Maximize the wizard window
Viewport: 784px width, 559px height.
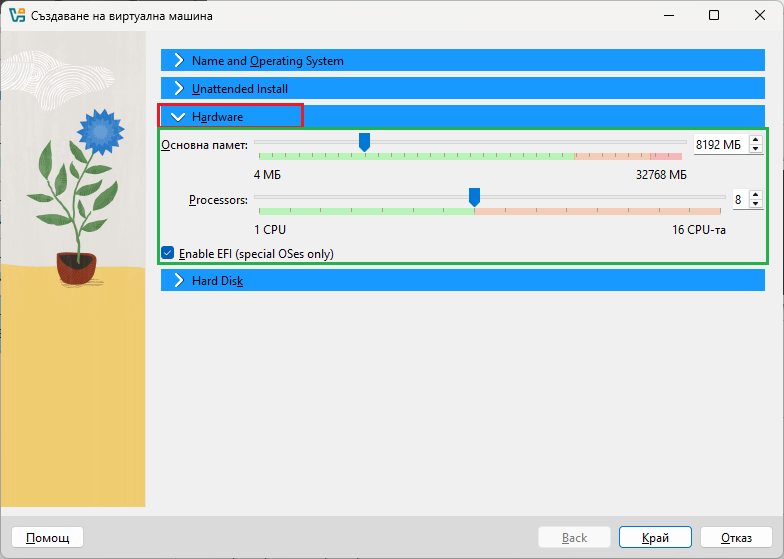(714, 16)
